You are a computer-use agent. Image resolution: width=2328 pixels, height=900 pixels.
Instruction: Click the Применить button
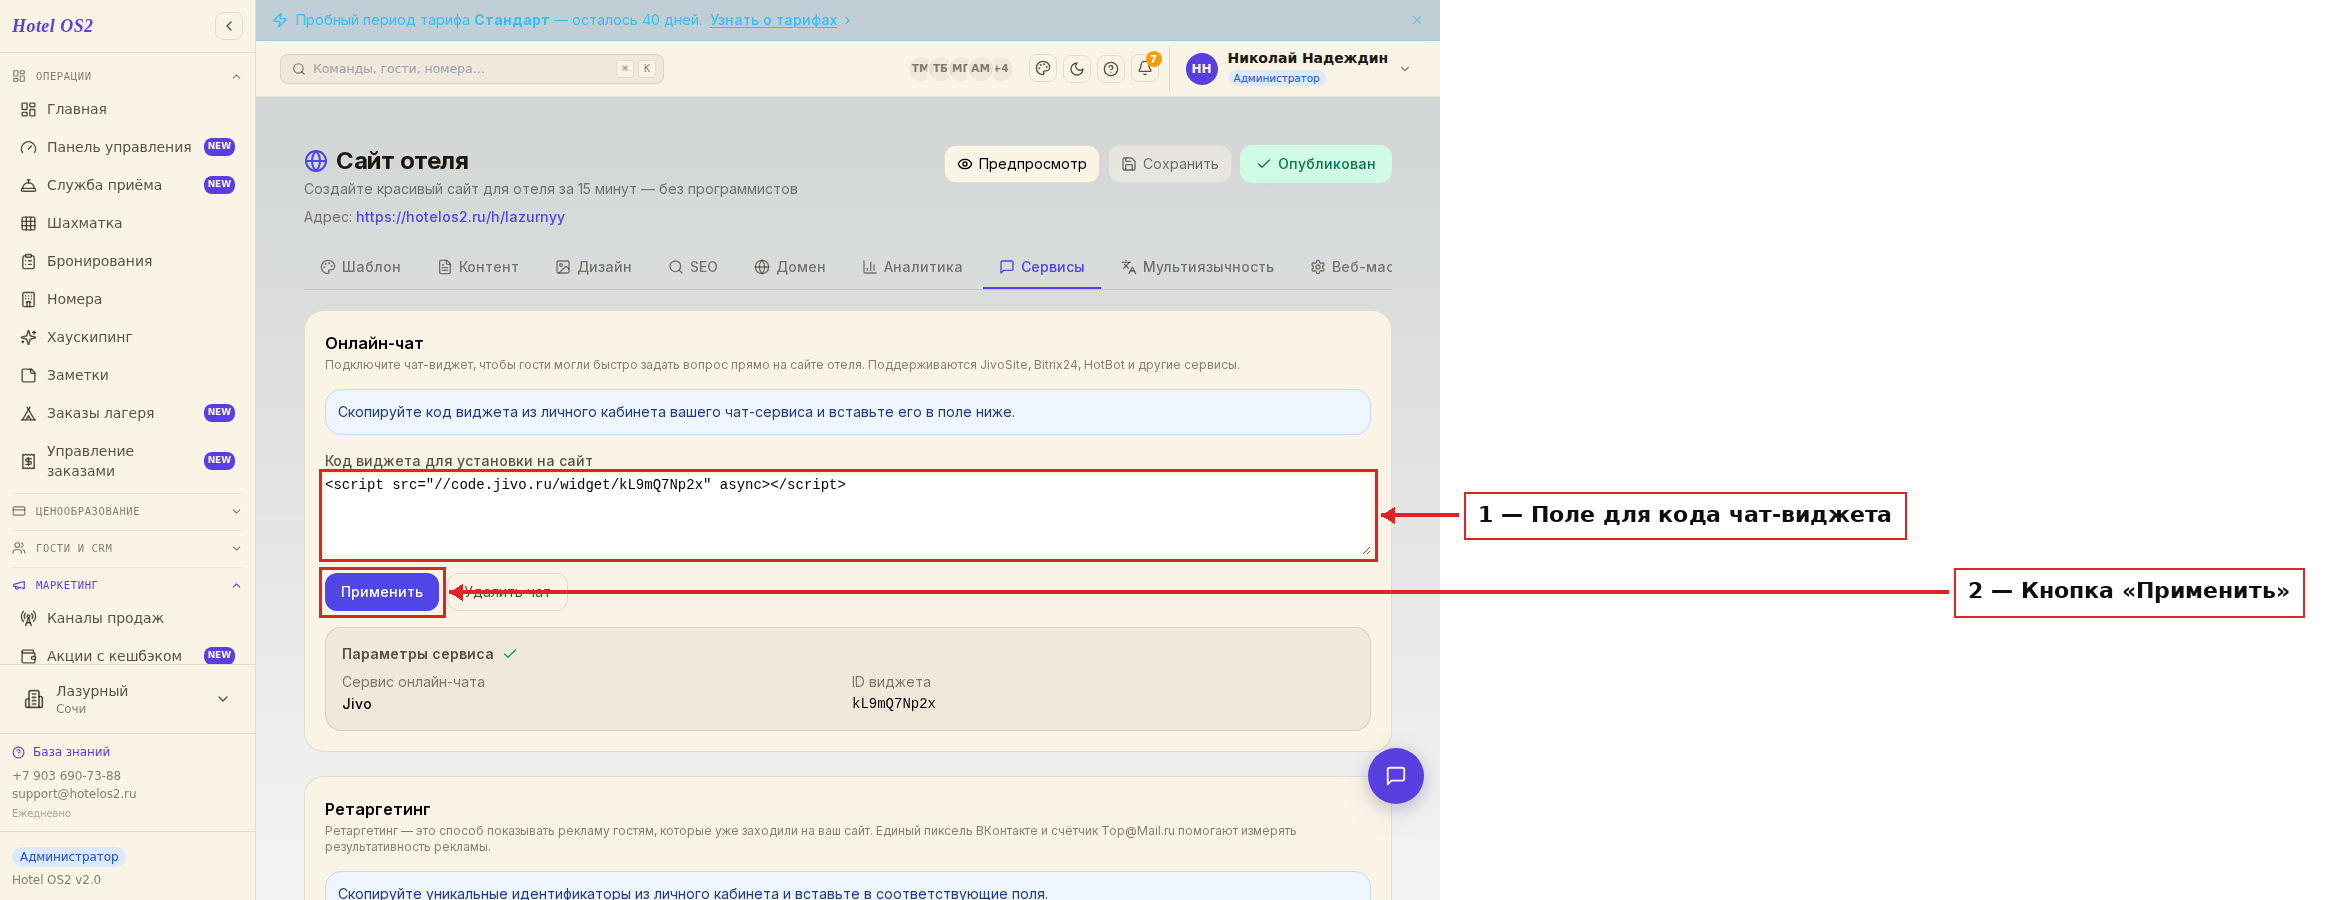click(x=382, y=592)
